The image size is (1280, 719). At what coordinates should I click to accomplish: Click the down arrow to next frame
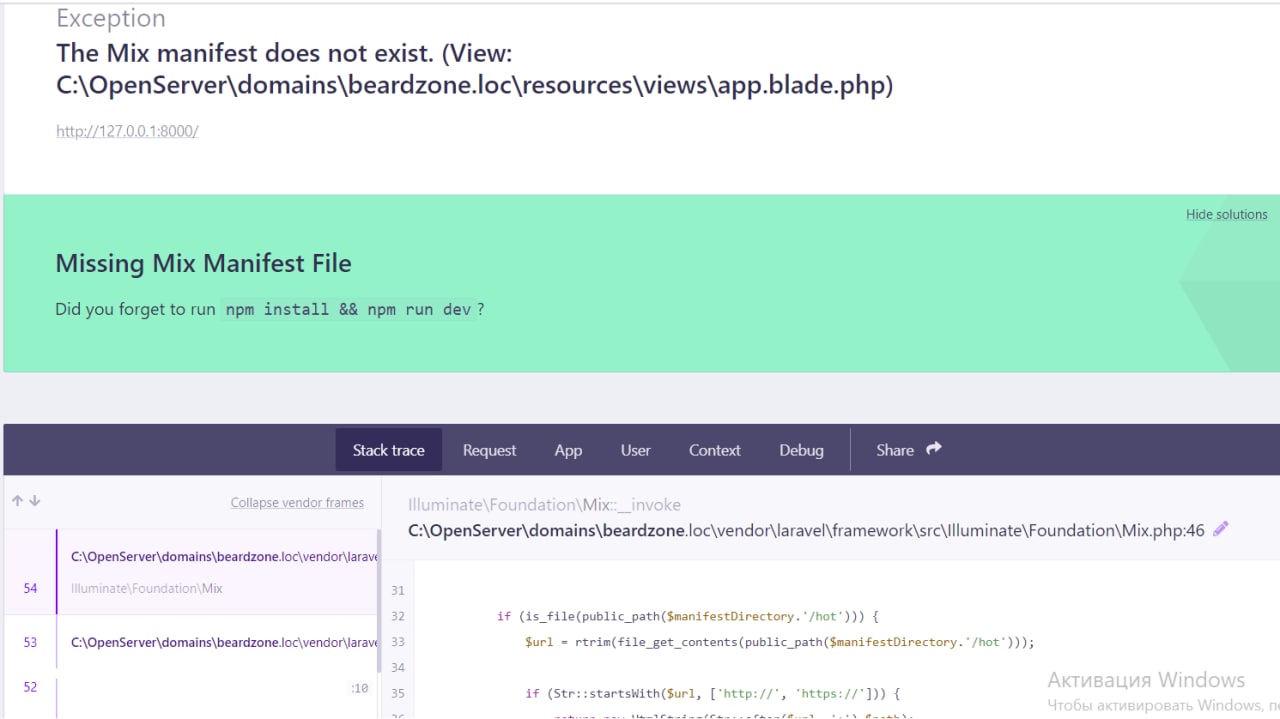tap(35, 501)
